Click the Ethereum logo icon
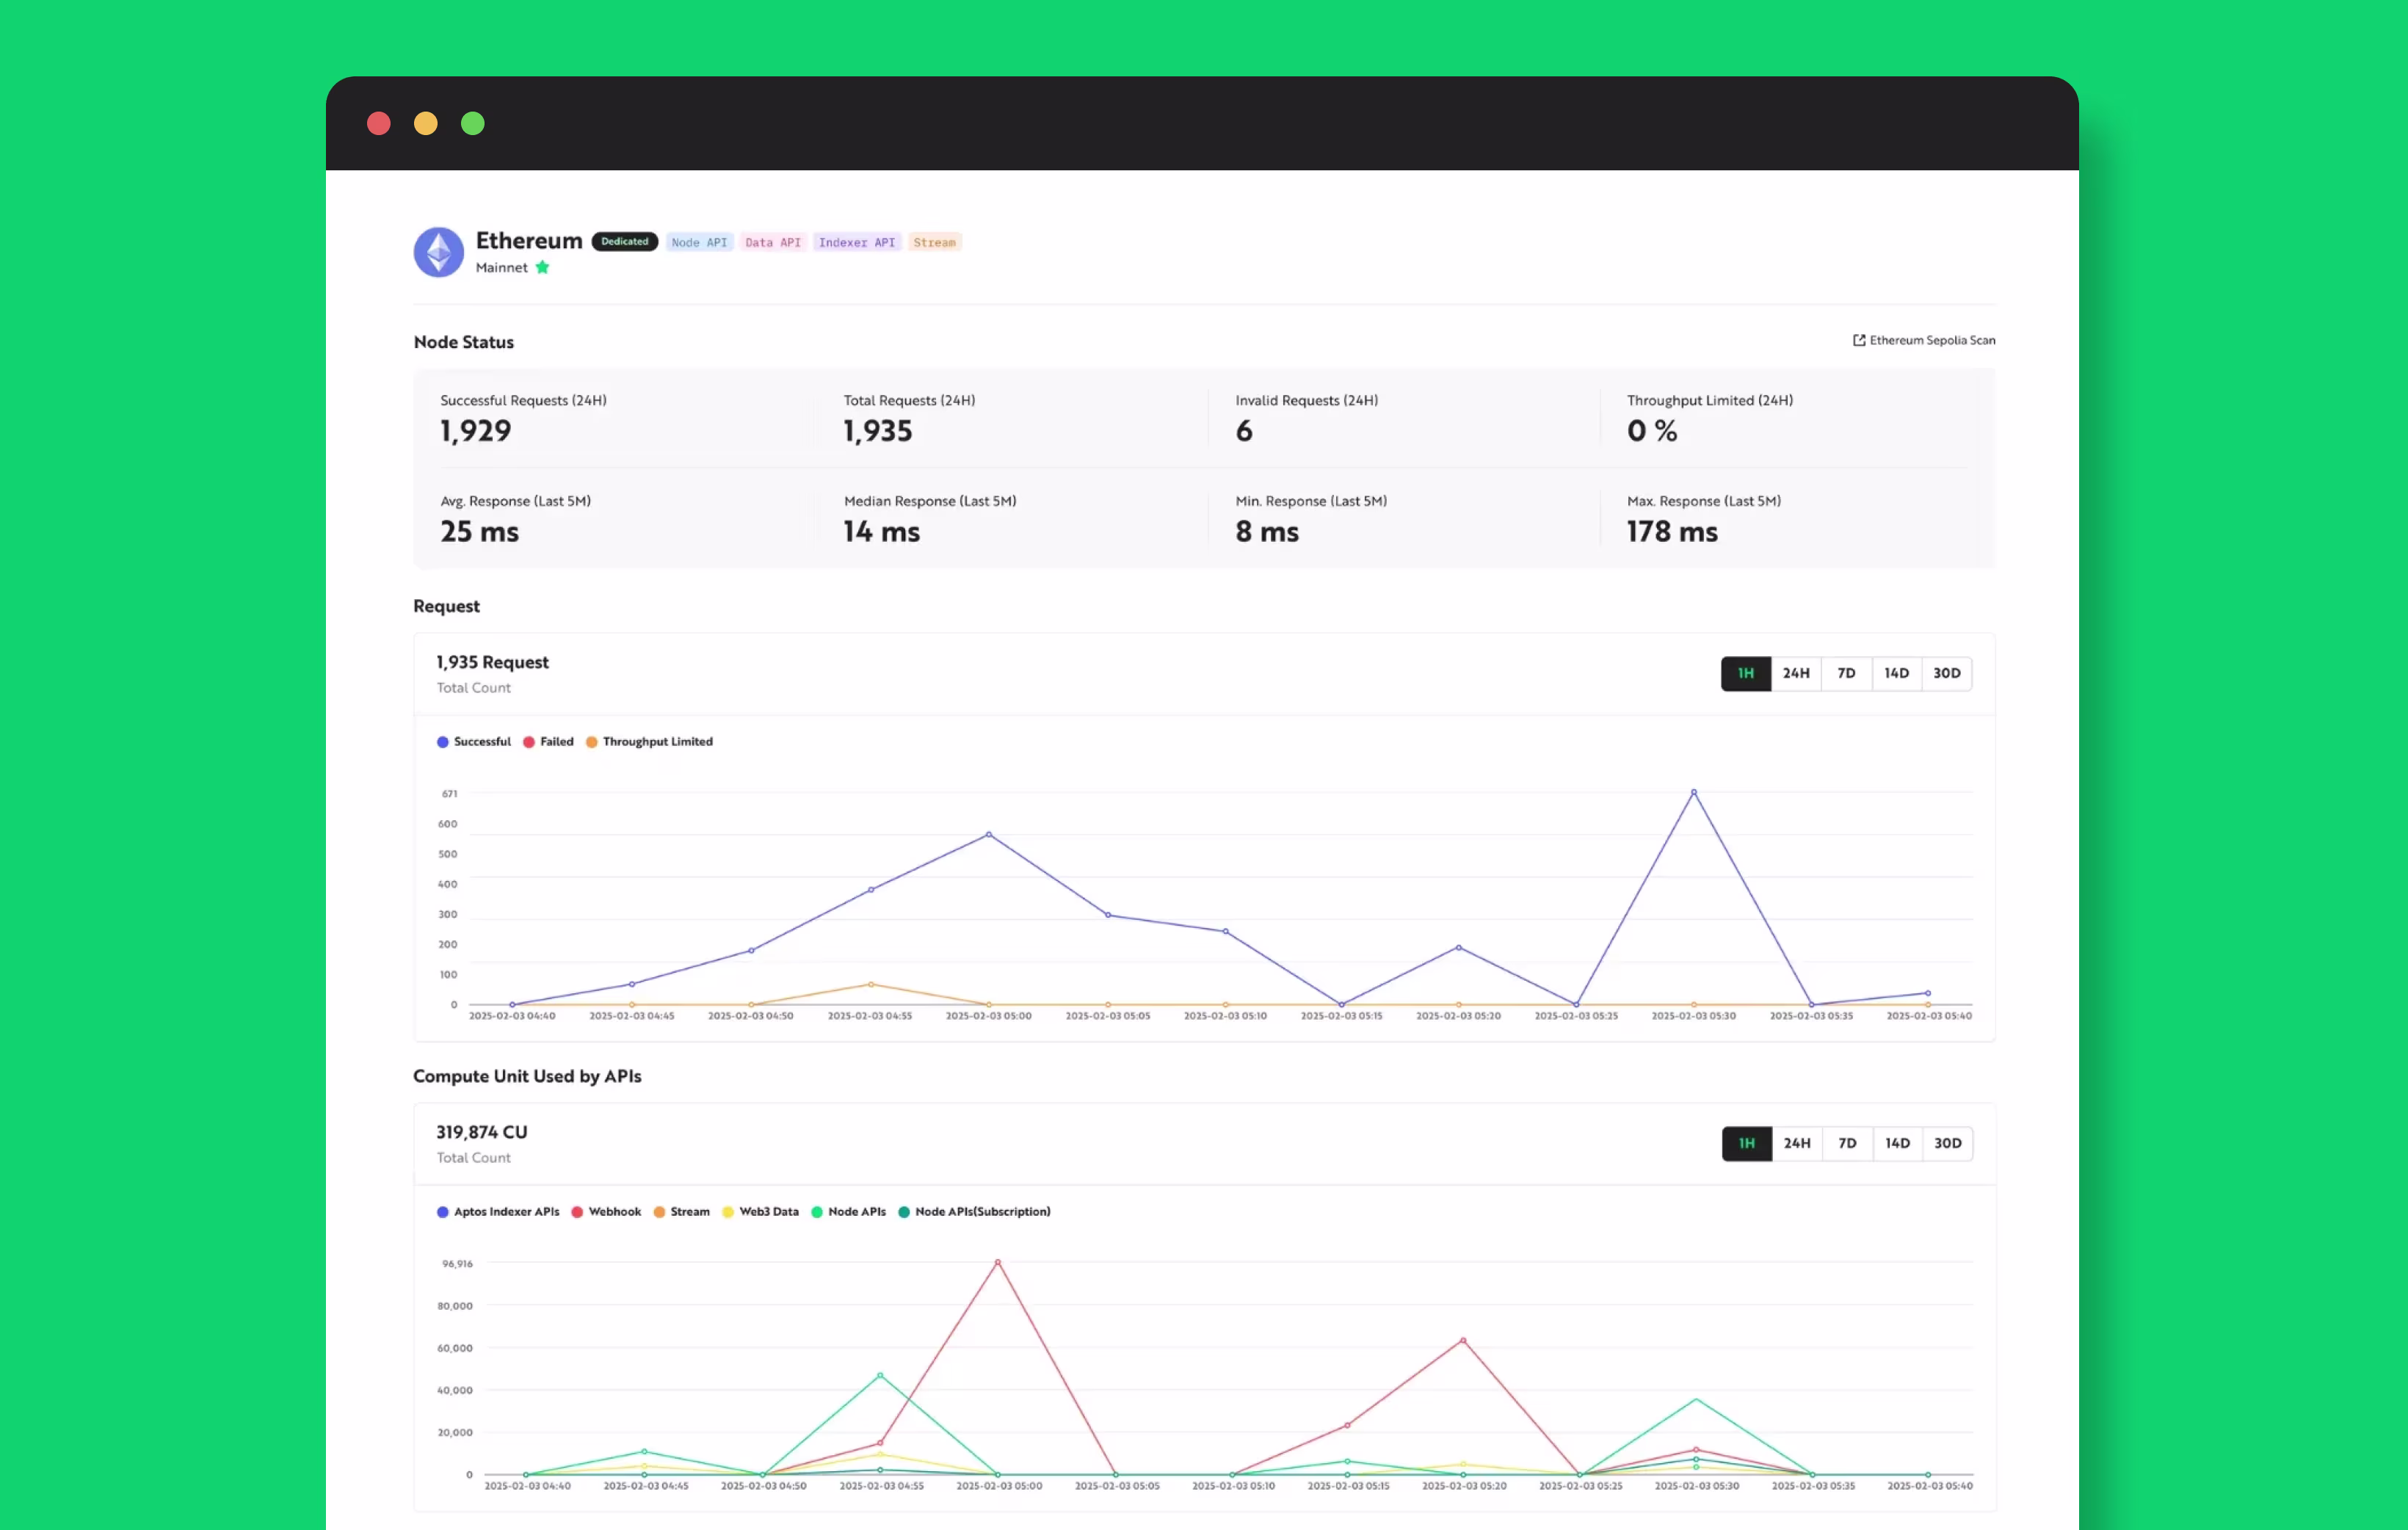The width and height of the screenshot is (2408, 1530). click(x=438, y=252)
